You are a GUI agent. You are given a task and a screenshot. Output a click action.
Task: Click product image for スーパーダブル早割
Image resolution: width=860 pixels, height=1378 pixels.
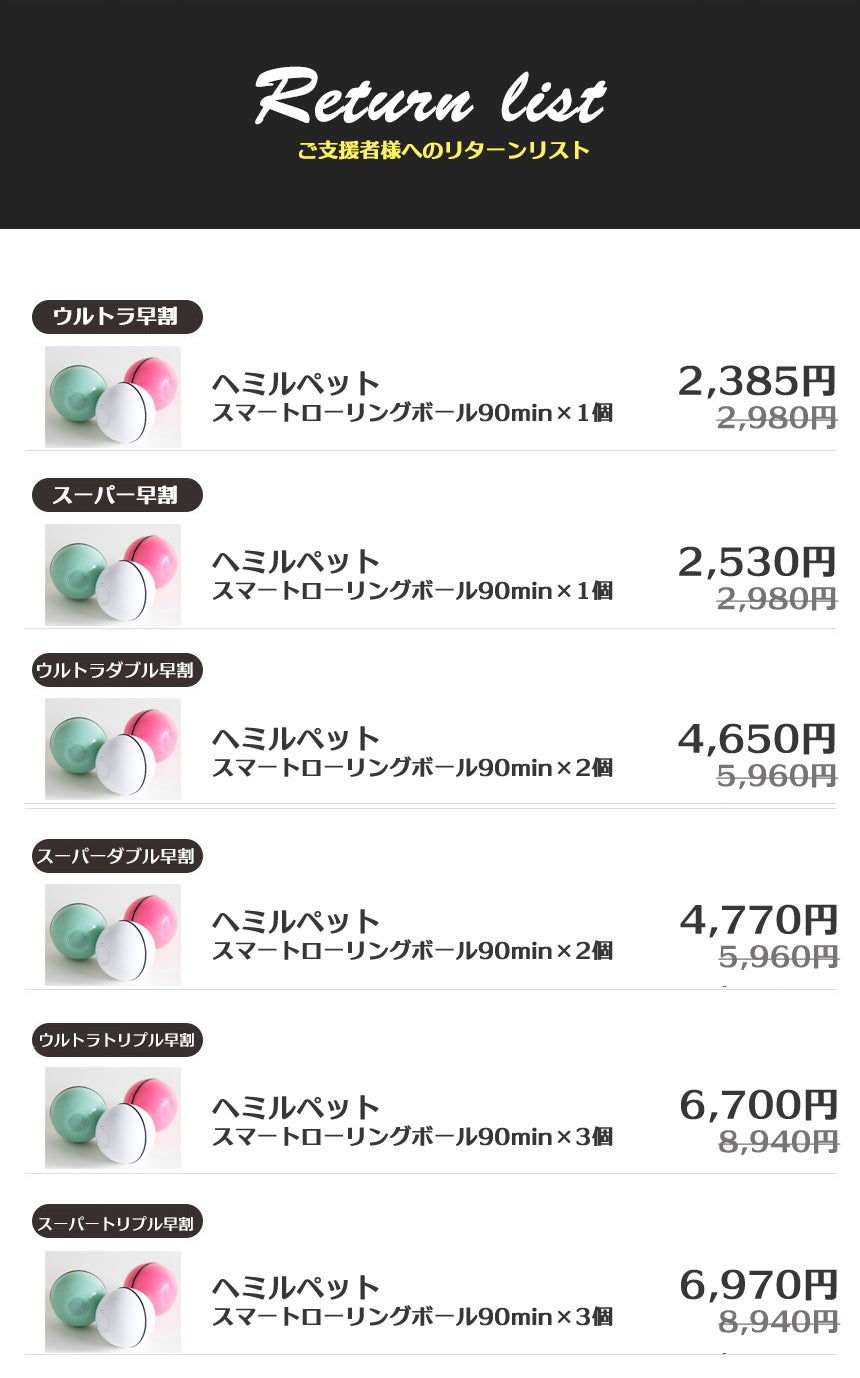(x=113, y=934)
